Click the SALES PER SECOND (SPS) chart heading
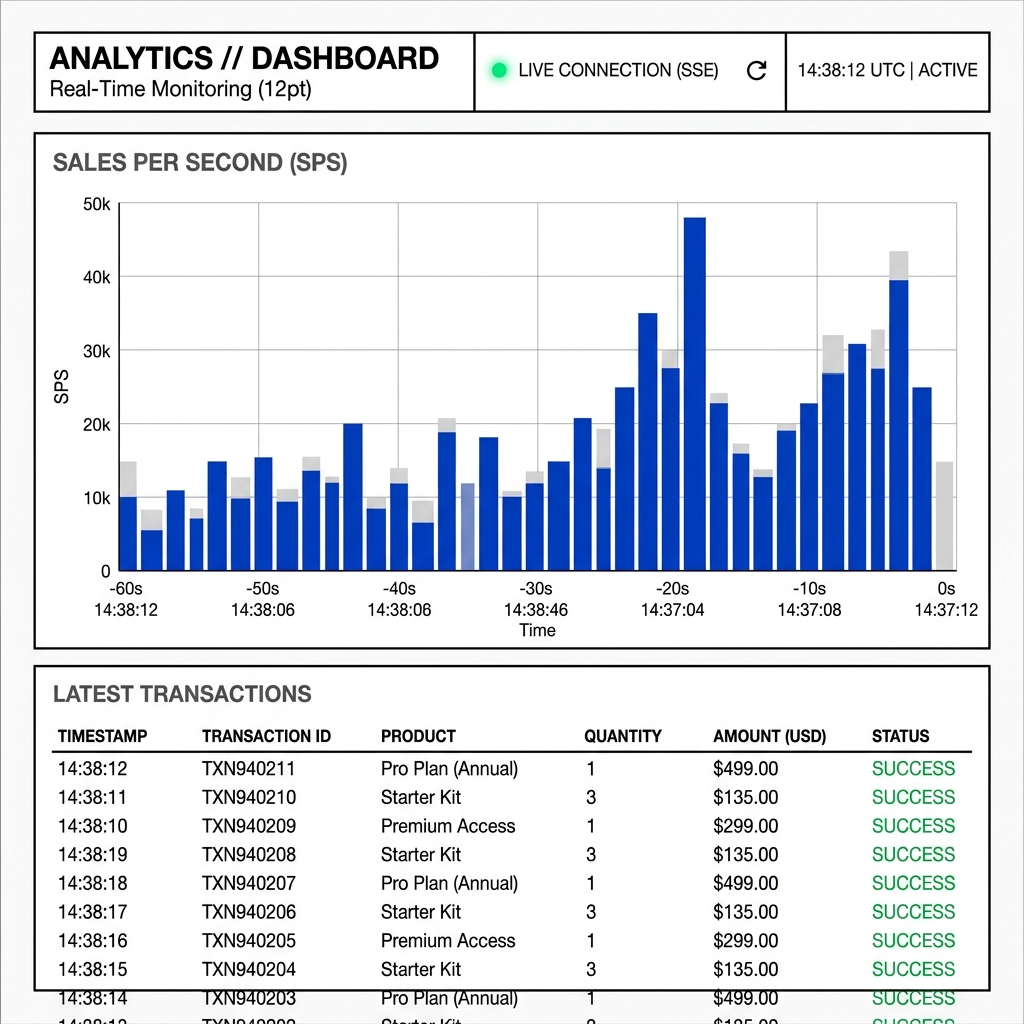The height and width of the screenshot is (1024, 1024). coord(200,163)
